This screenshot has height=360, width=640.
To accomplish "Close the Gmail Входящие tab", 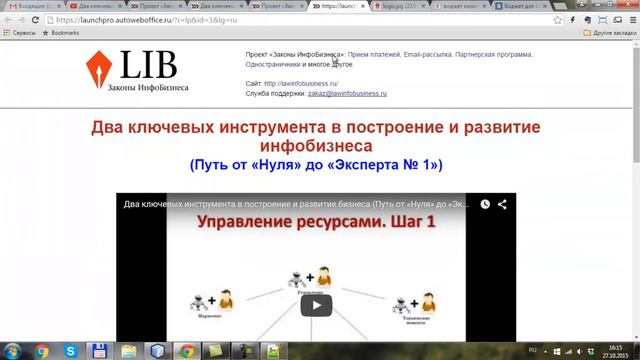I will [59, 6].
